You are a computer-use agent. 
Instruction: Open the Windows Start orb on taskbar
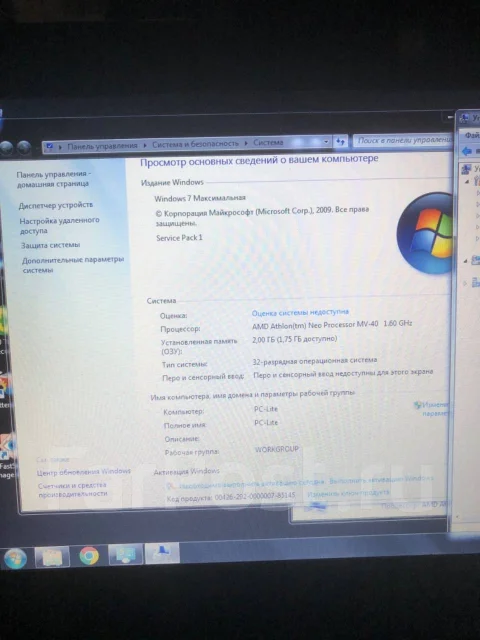coord(15,558)
